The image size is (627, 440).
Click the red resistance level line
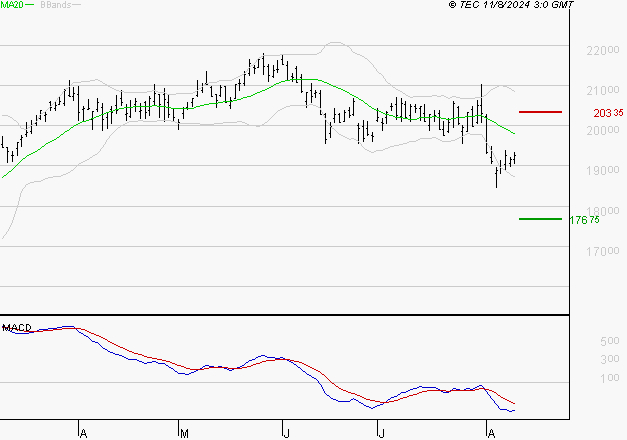[x=540, y=112]
